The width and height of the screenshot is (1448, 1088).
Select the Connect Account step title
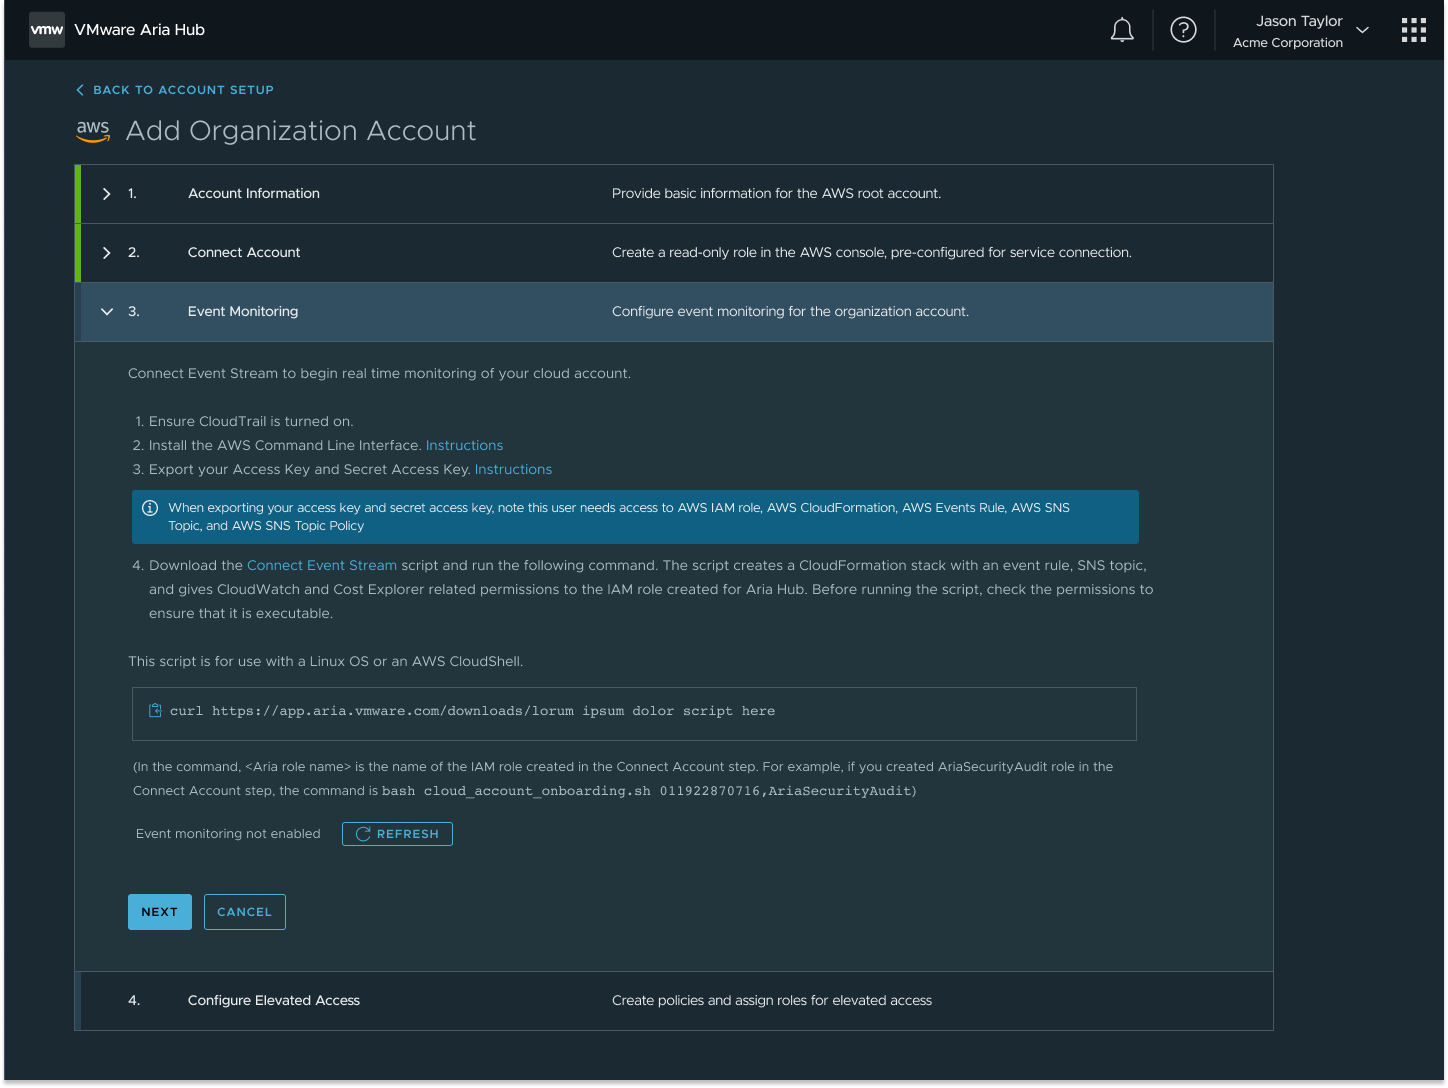click(x=244, y=253)
